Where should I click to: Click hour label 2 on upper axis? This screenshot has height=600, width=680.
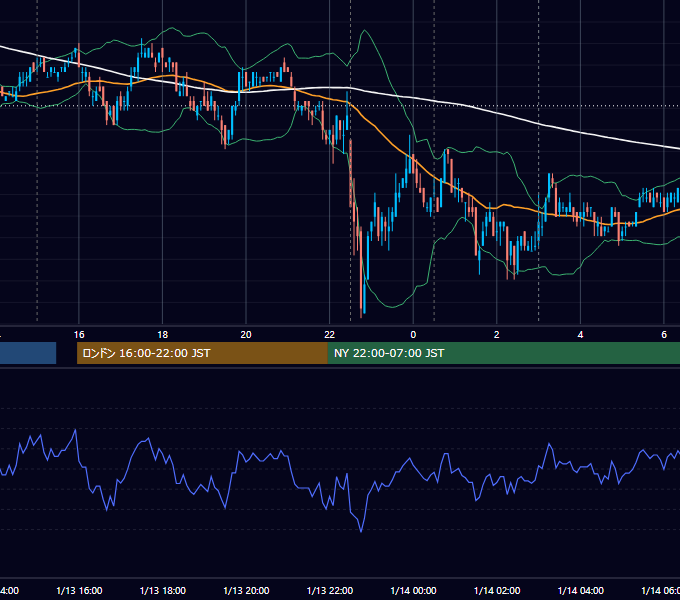click(x=497, y=335)
